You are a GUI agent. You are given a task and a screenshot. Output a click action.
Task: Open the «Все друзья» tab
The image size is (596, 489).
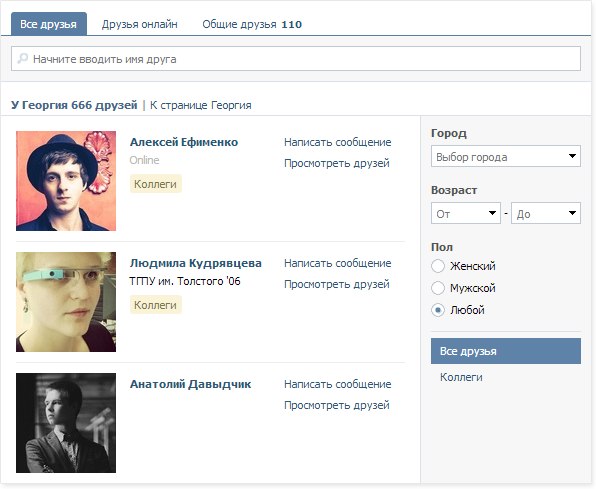49,24
